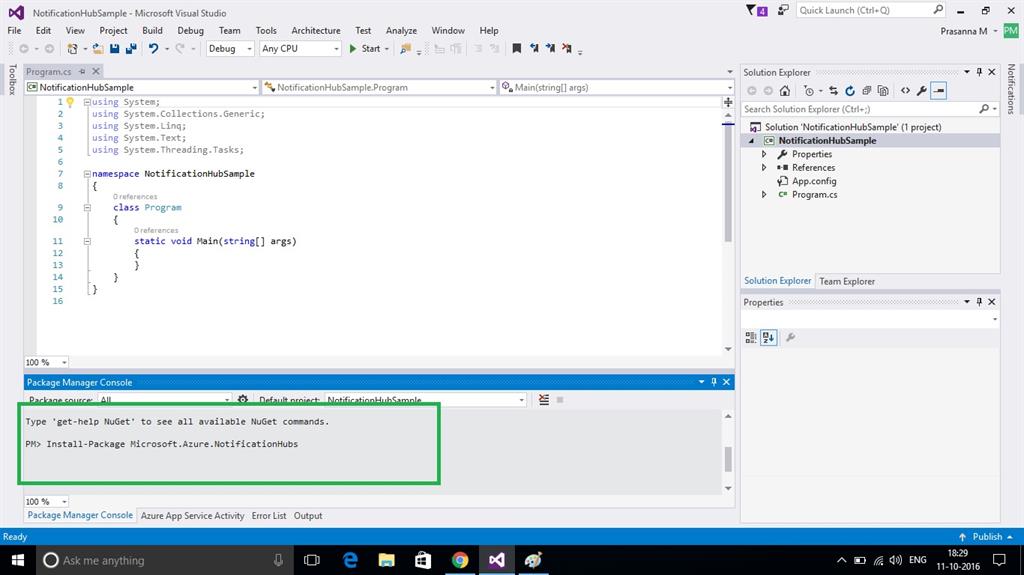Click the Clear Console icon
This screenshot has width=1024, height=575.
(544, 400)
